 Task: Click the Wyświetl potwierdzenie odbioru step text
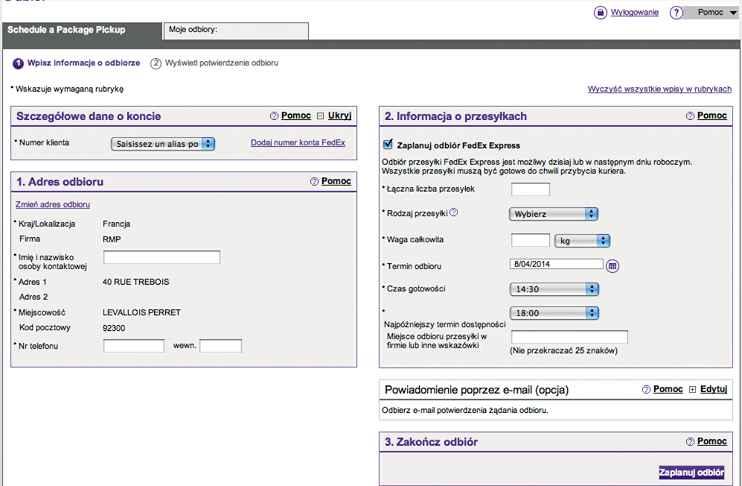point(221,63)
